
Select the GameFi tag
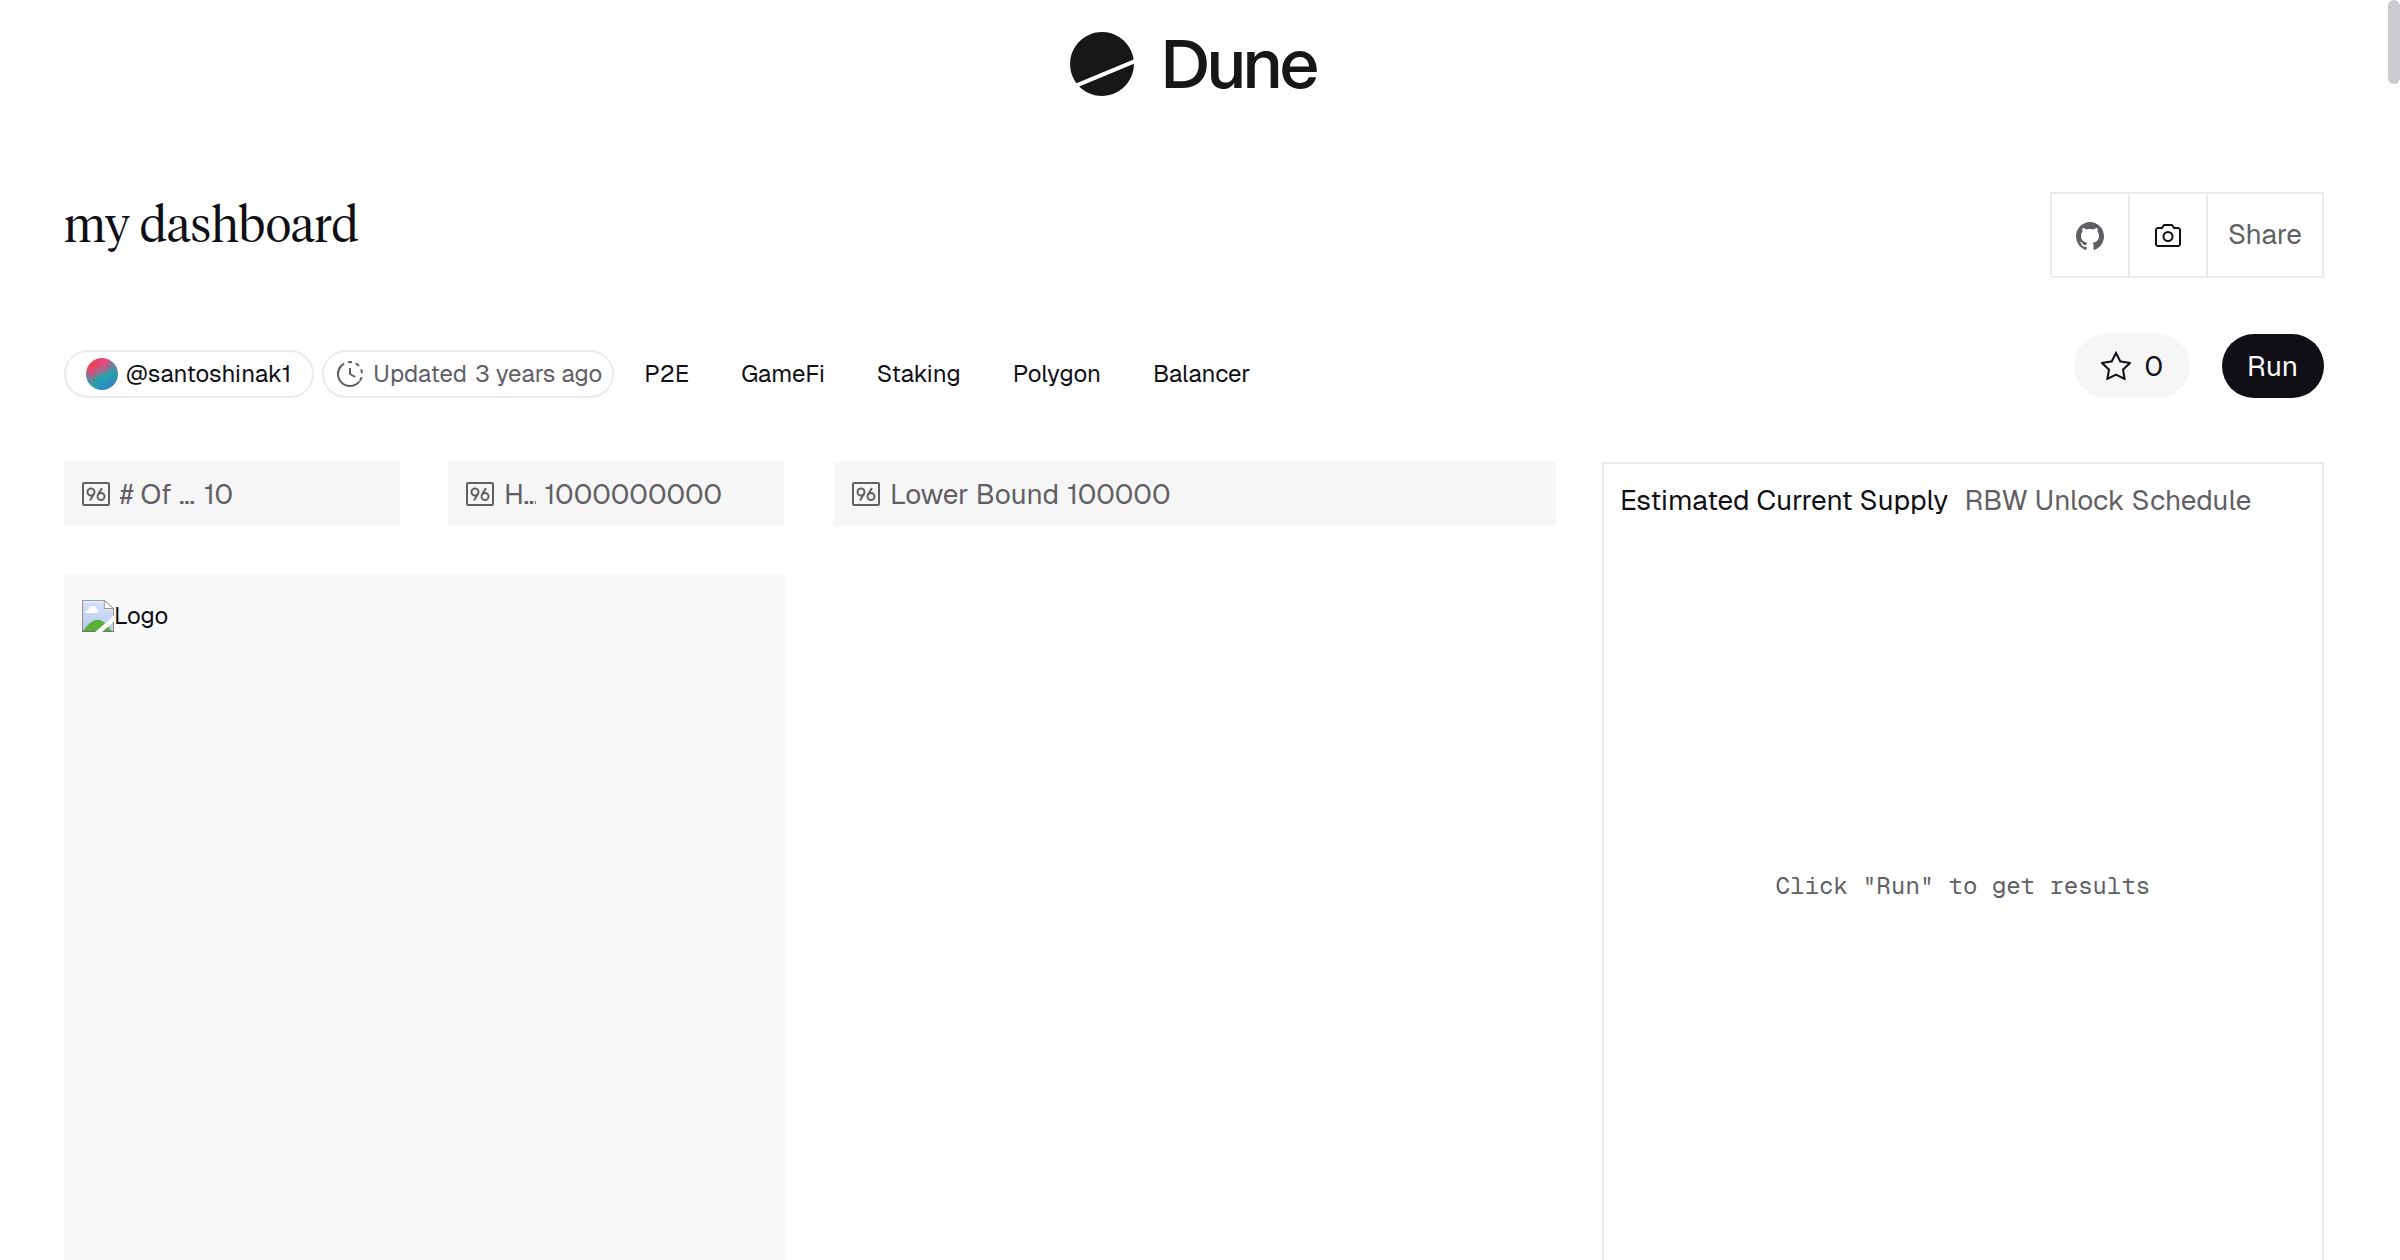click(783, 373)
